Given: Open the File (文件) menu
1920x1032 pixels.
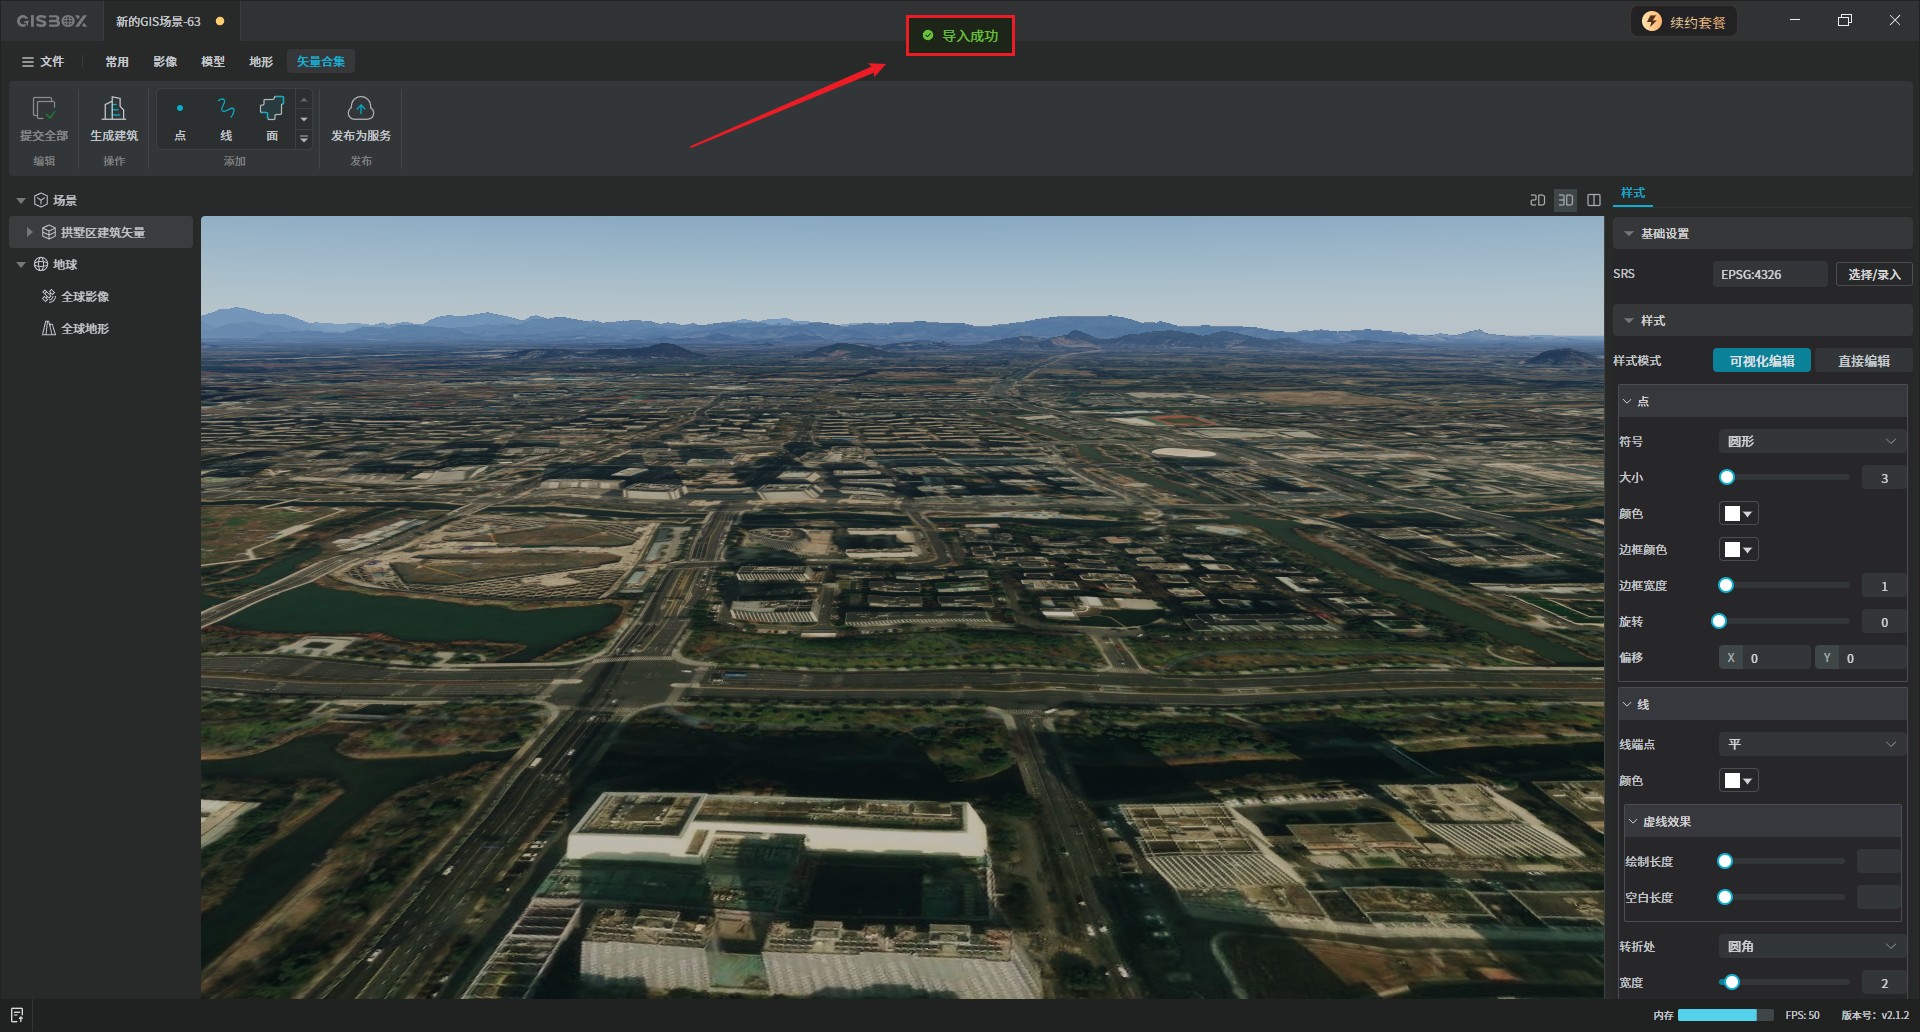Looking at the screenshot, I should click(x=43, y=62).
